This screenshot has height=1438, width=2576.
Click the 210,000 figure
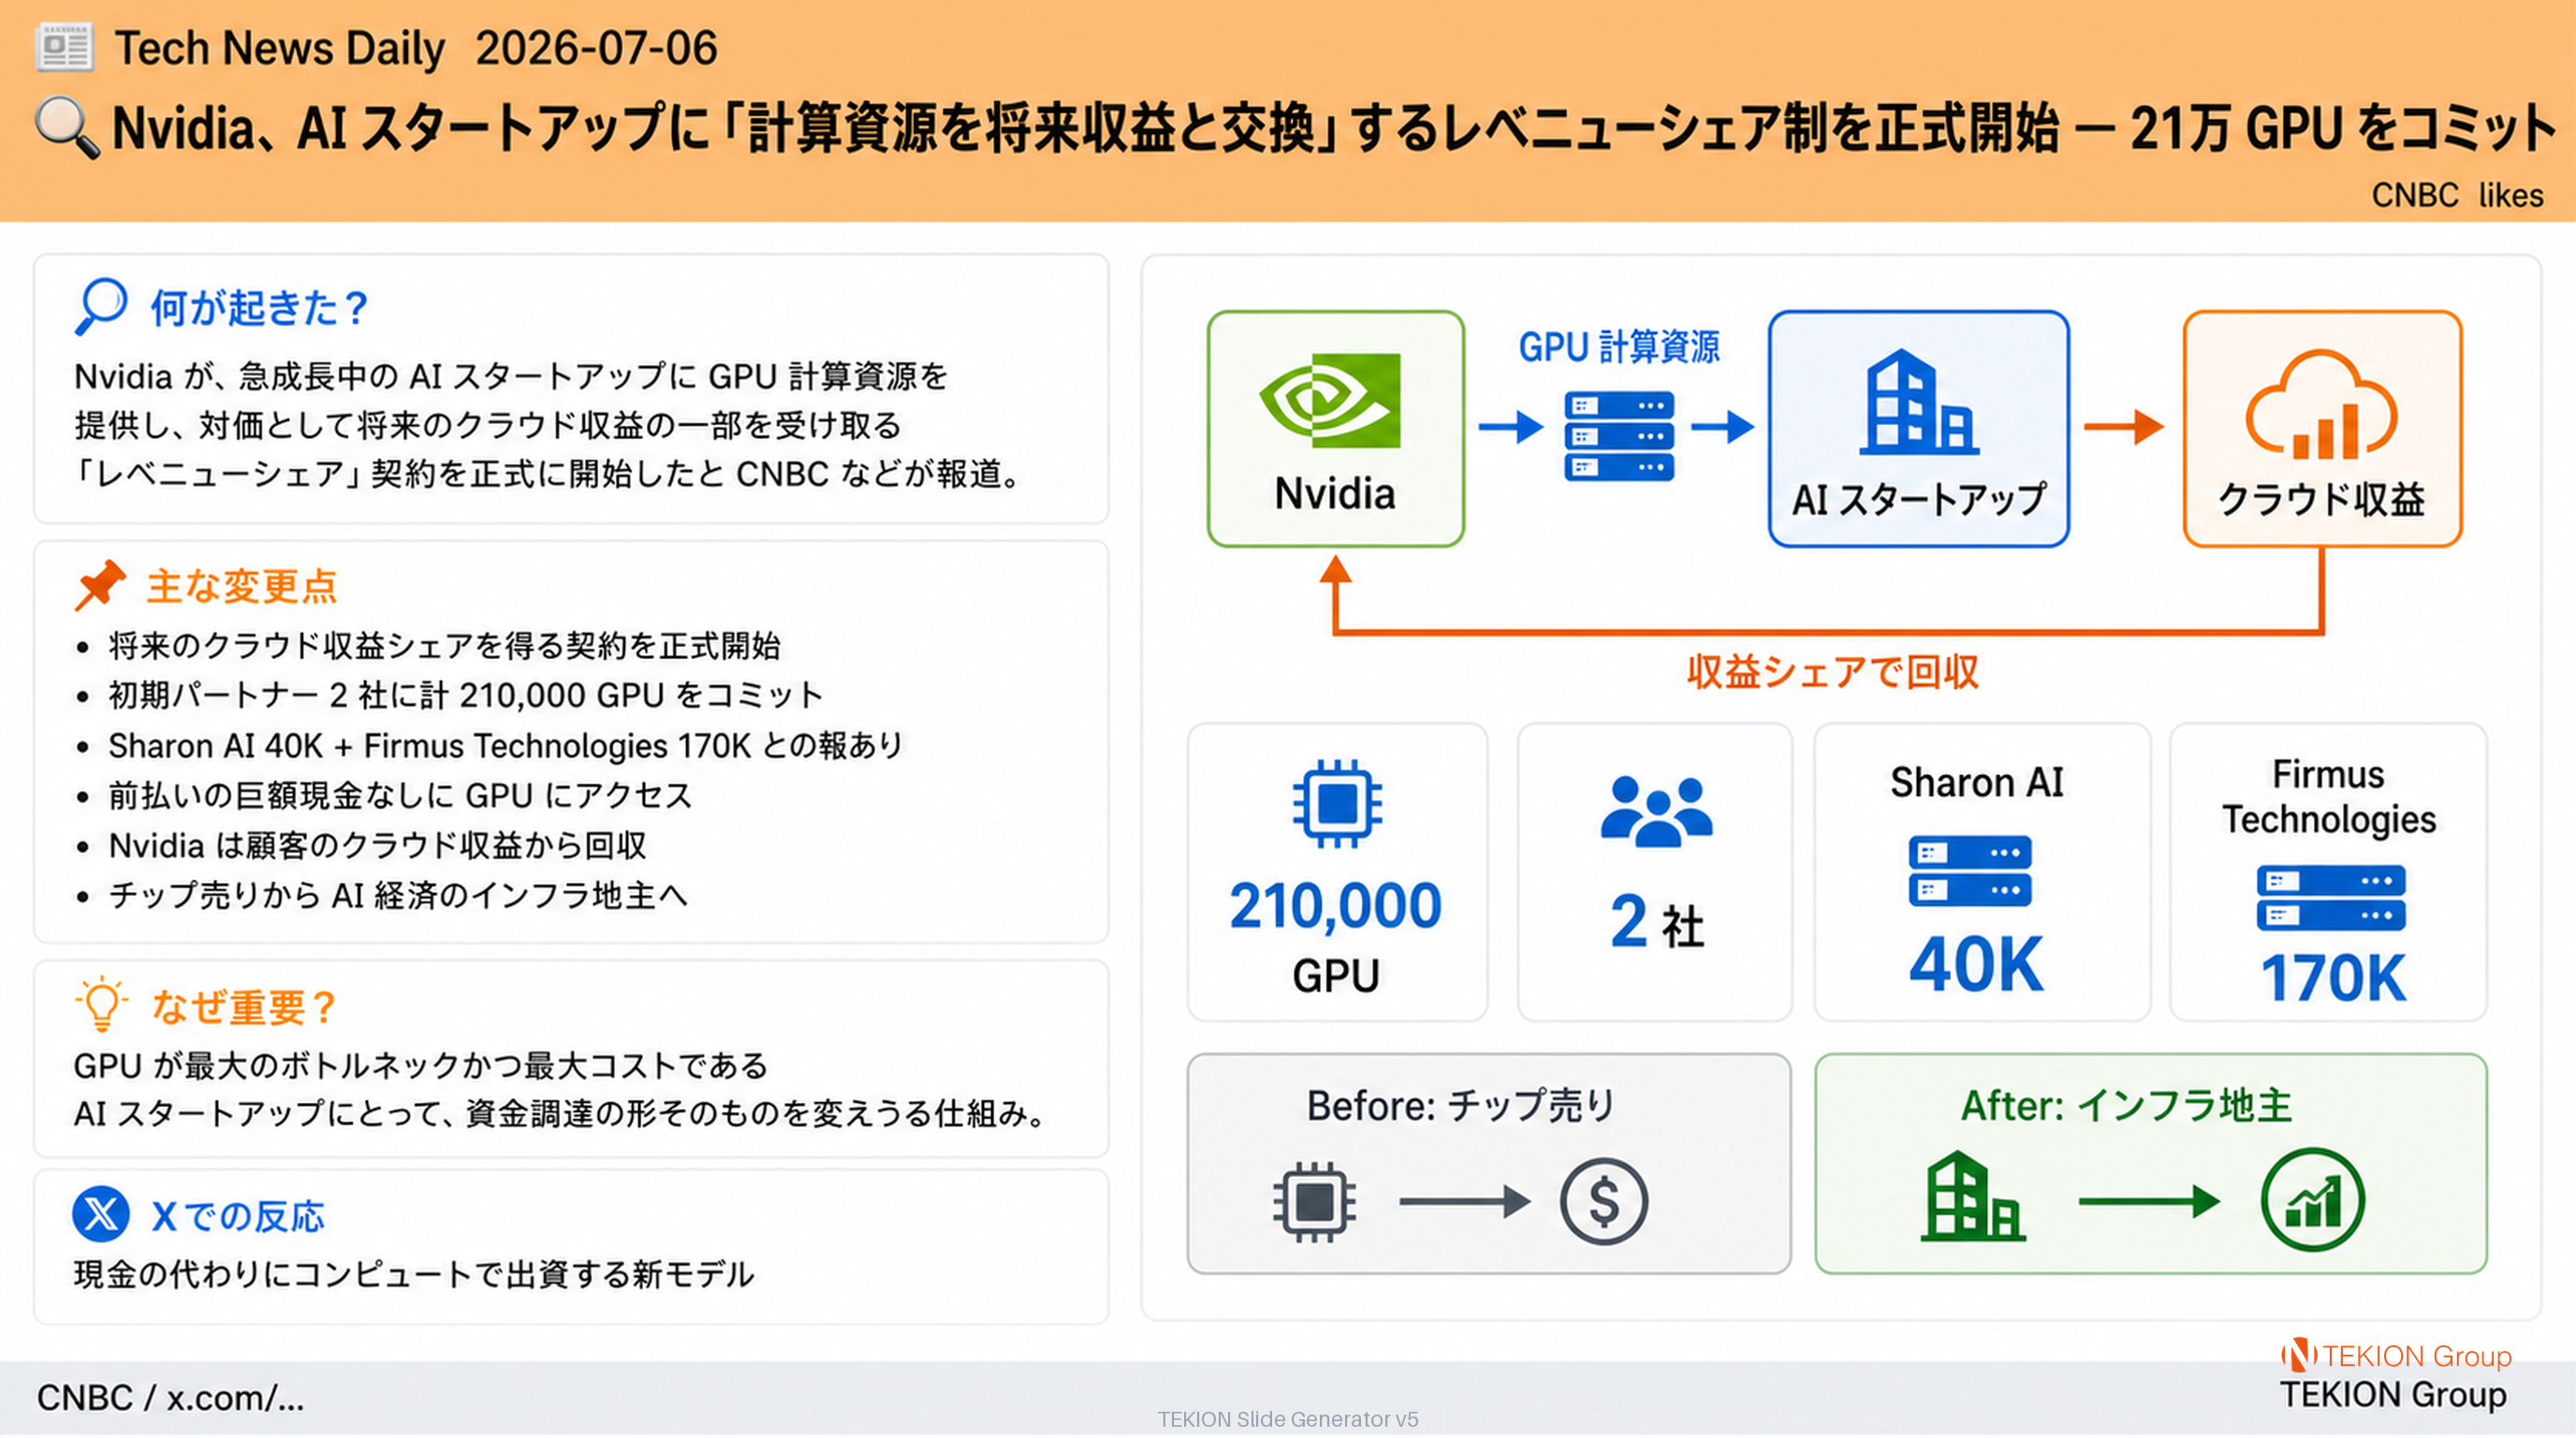click(x=1336, y=906)
